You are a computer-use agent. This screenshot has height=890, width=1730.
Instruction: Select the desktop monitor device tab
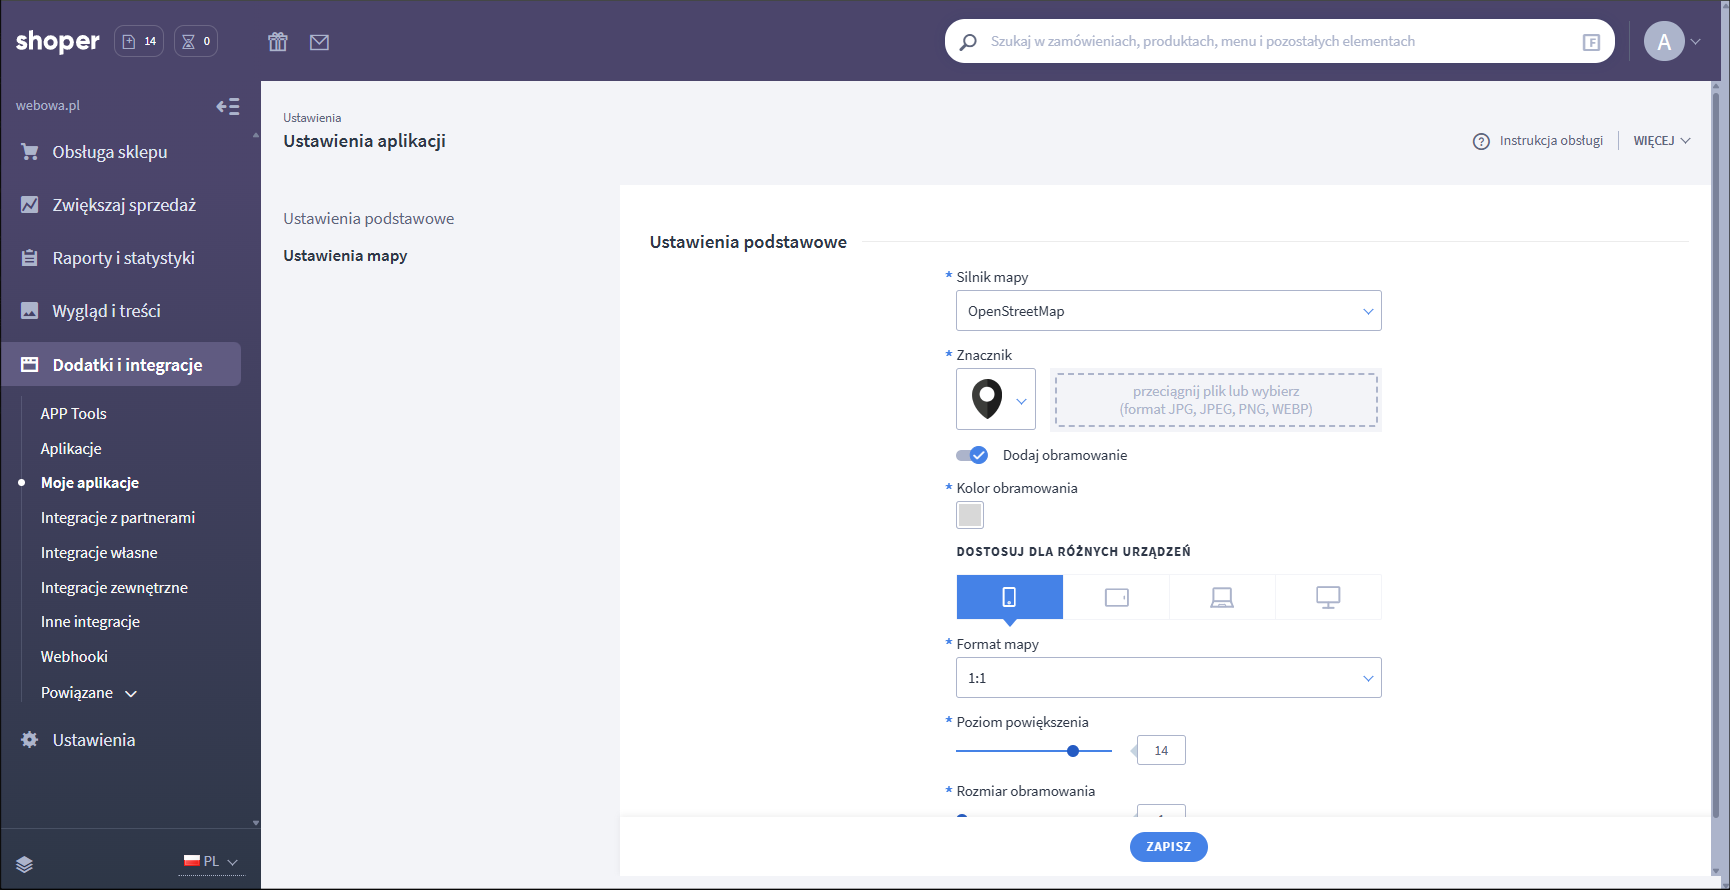tap(1328, 597)
